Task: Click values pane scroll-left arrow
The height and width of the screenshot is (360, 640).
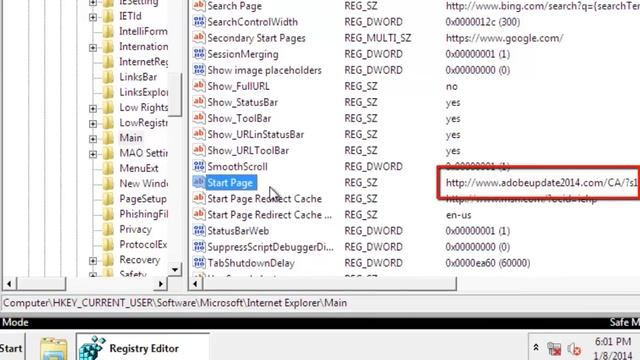Action: (195, 284)
